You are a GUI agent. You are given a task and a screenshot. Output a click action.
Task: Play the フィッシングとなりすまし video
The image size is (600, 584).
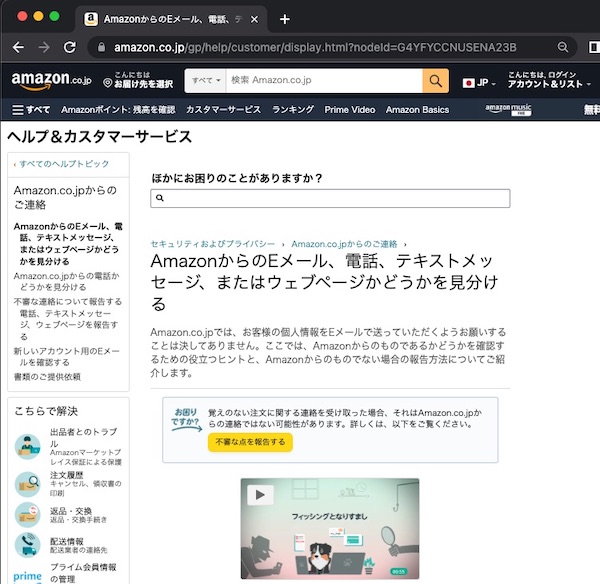260,495
